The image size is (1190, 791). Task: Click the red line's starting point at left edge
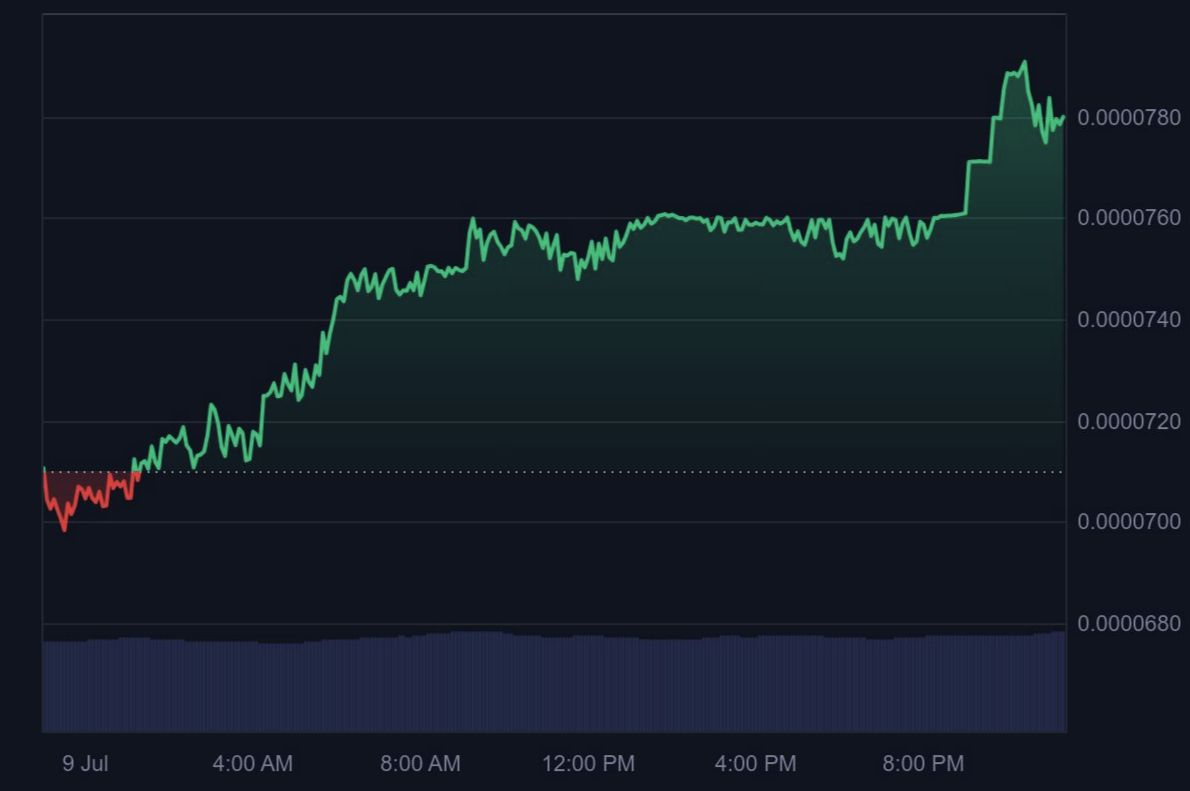(x=45, y=471)
